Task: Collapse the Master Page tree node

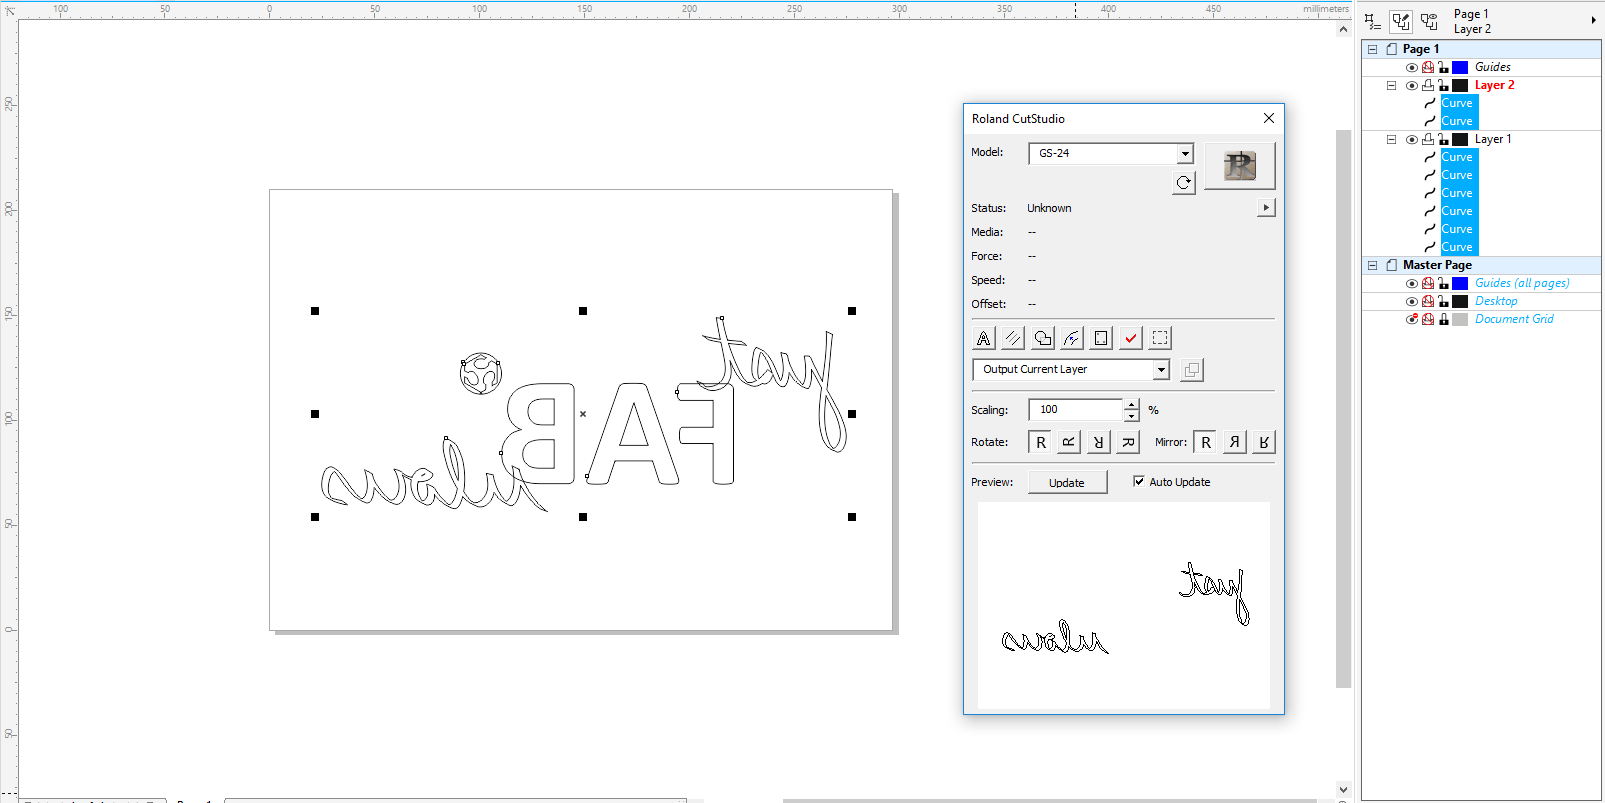Action: click(x=1373, y=265)
